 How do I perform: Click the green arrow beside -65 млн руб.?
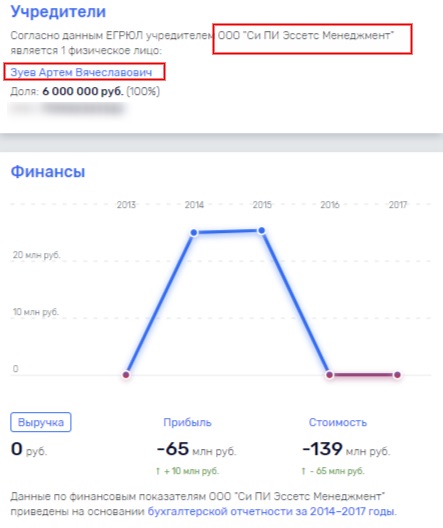click(303, 471)
